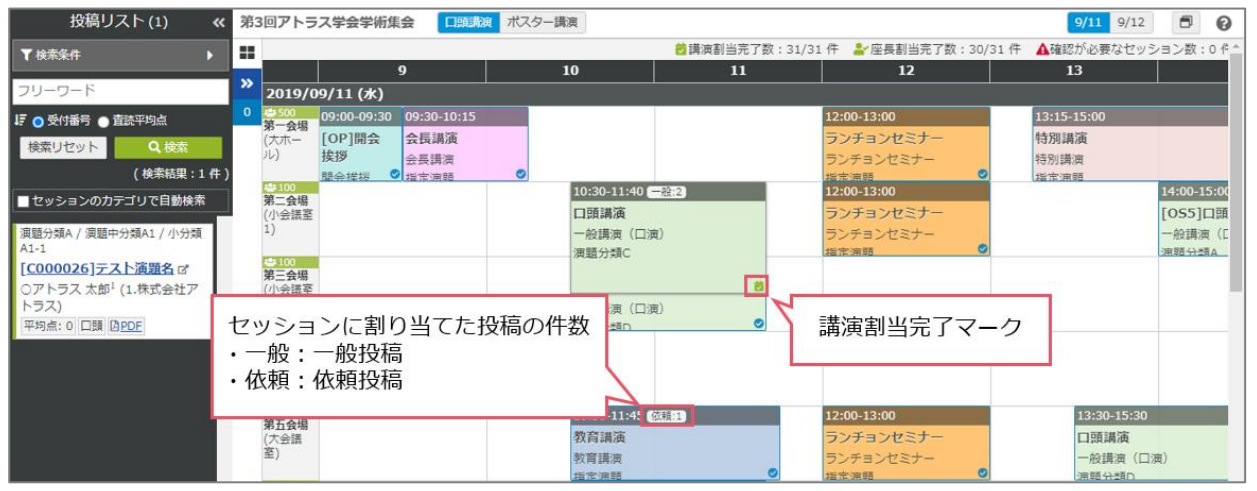Enable セッションのカテゴリで自動検索 checkbox
Screen dimensions: 1257x491
[x=23, y=201]
